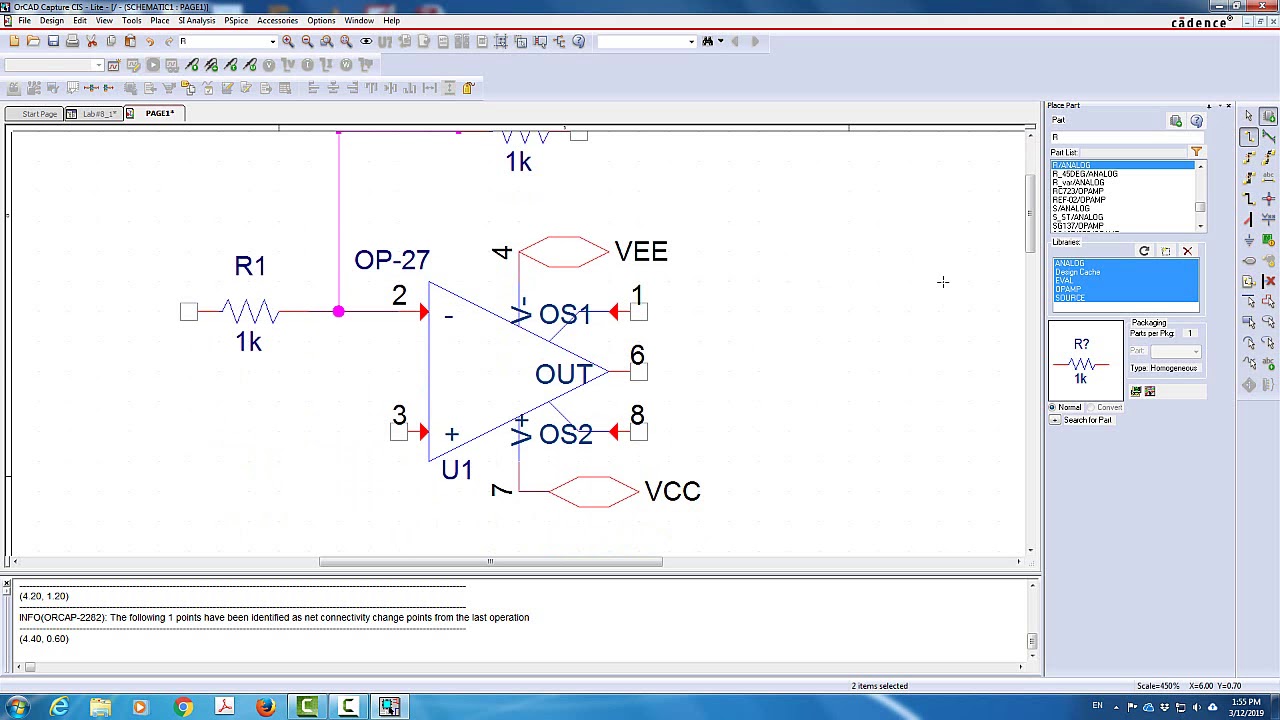This screenshot has height=720, width=1280.
Task: Select the Normal radio button
Action: tap(1053, 407)
